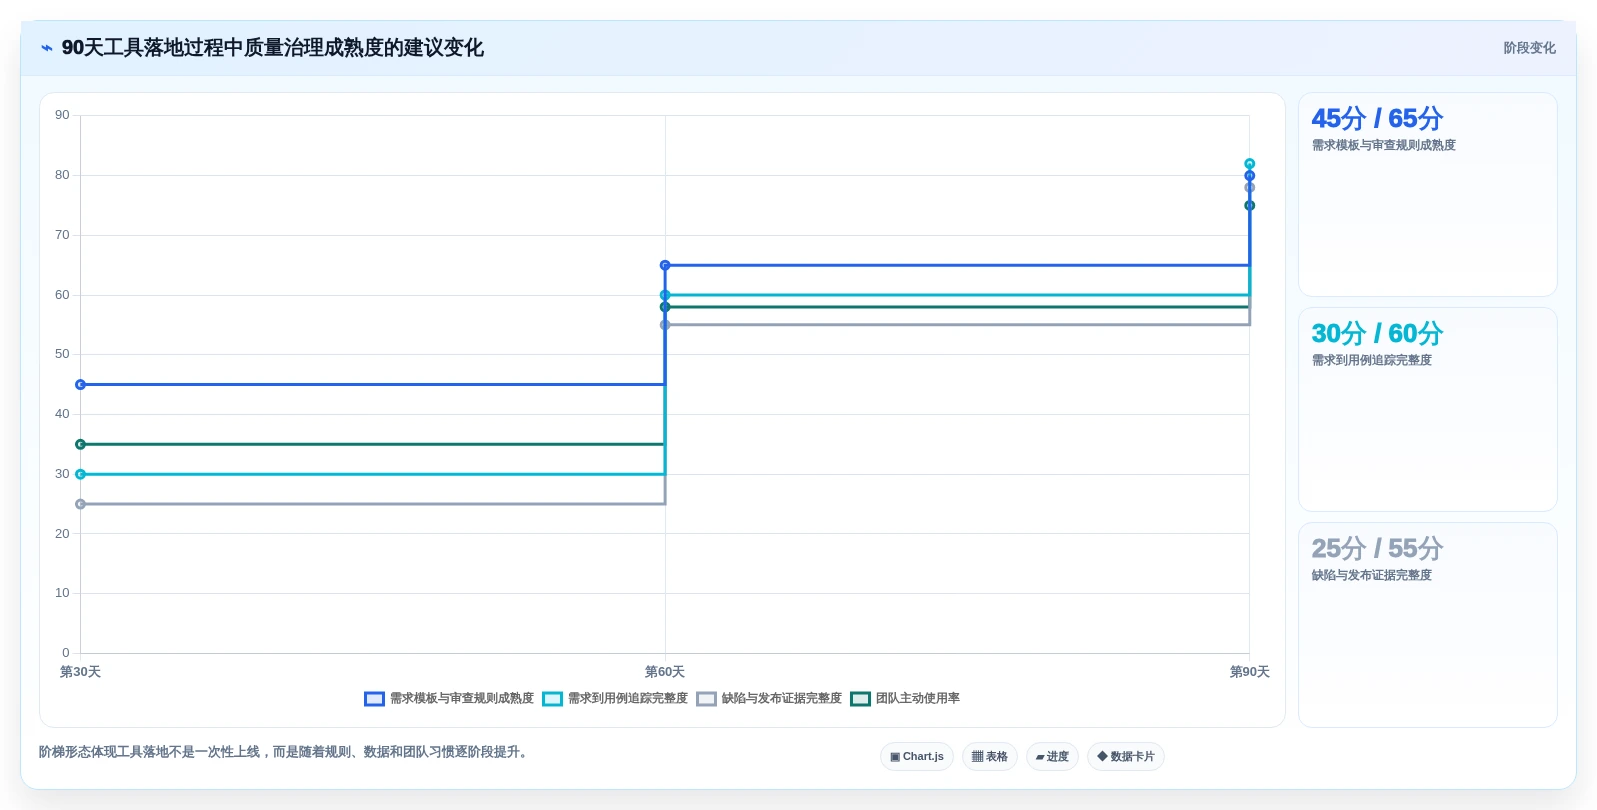Viewport: 1597px width, 810px height.
Task: Click the 数据卡片 tag pill
Action: pos(1126,756)
